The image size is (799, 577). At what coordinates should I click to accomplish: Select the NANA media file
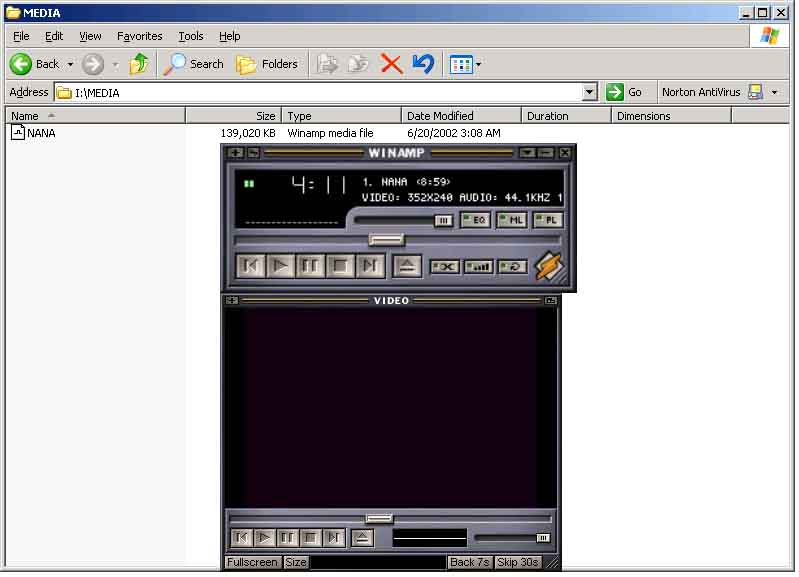pos(34,133)
